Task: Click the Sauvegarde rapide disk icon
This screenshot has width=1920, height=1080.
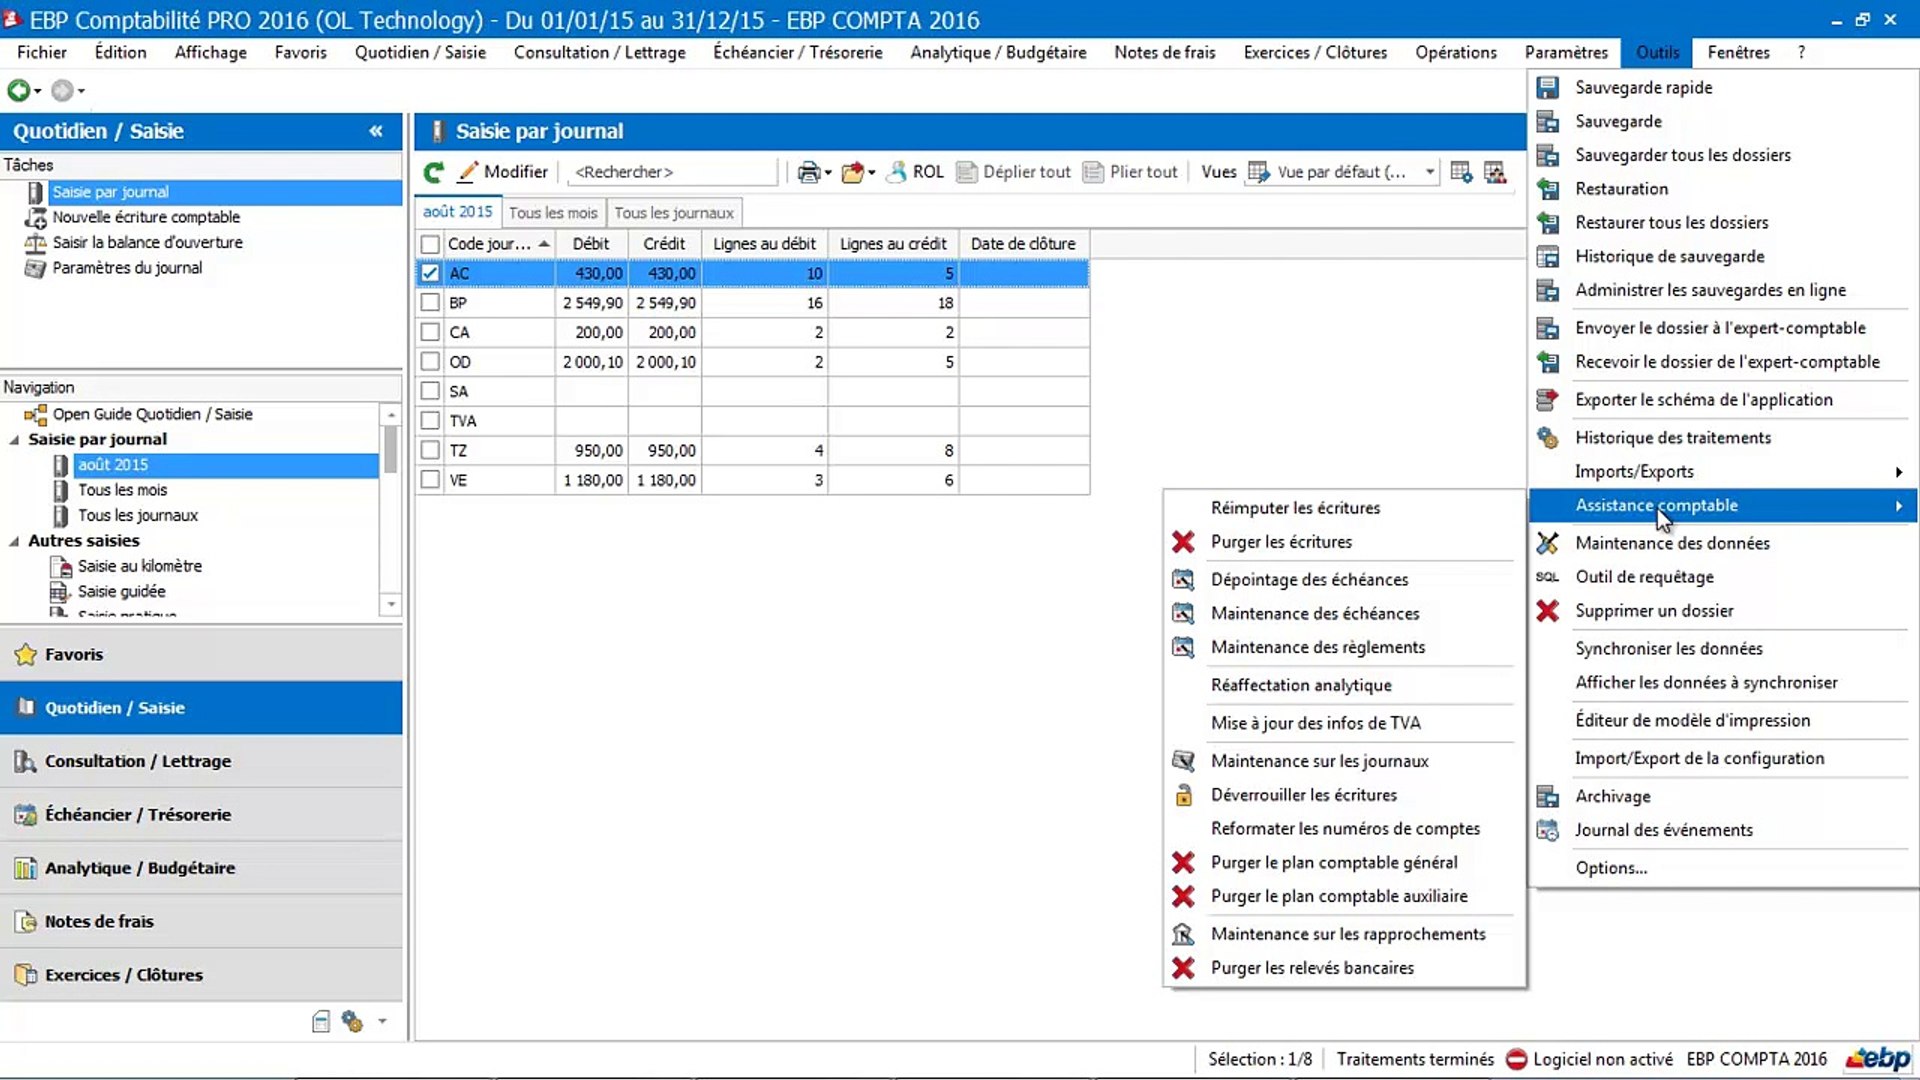Action: (x=1547, y=88)
